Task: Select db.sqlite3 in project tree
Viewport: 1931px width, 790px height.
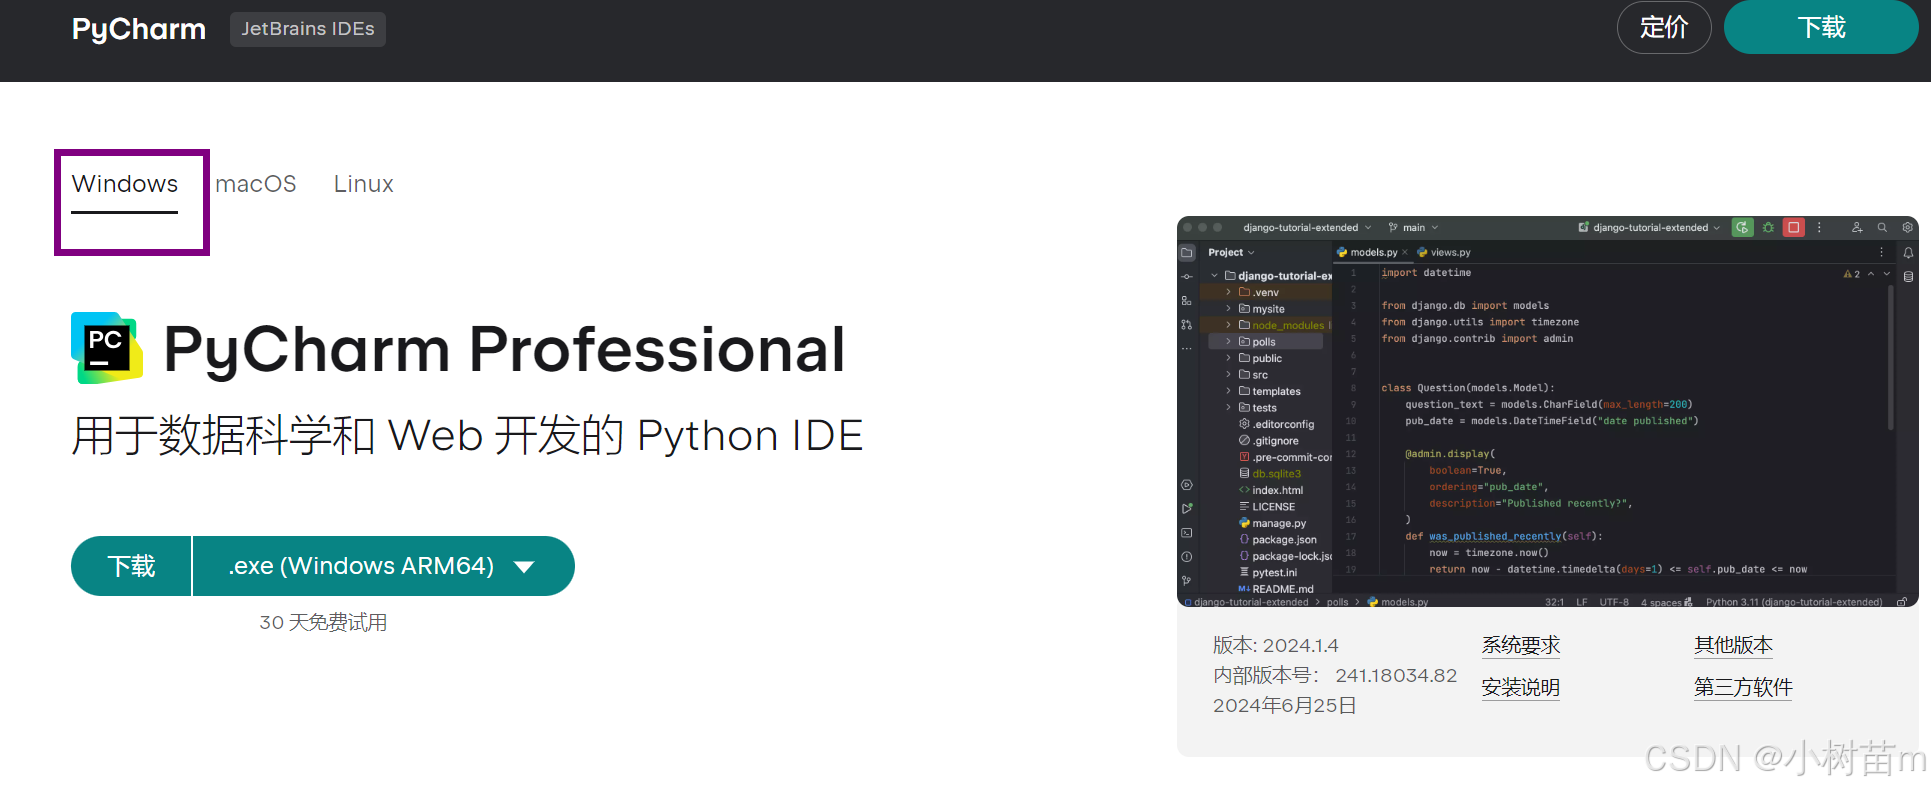Action: 1270,474
